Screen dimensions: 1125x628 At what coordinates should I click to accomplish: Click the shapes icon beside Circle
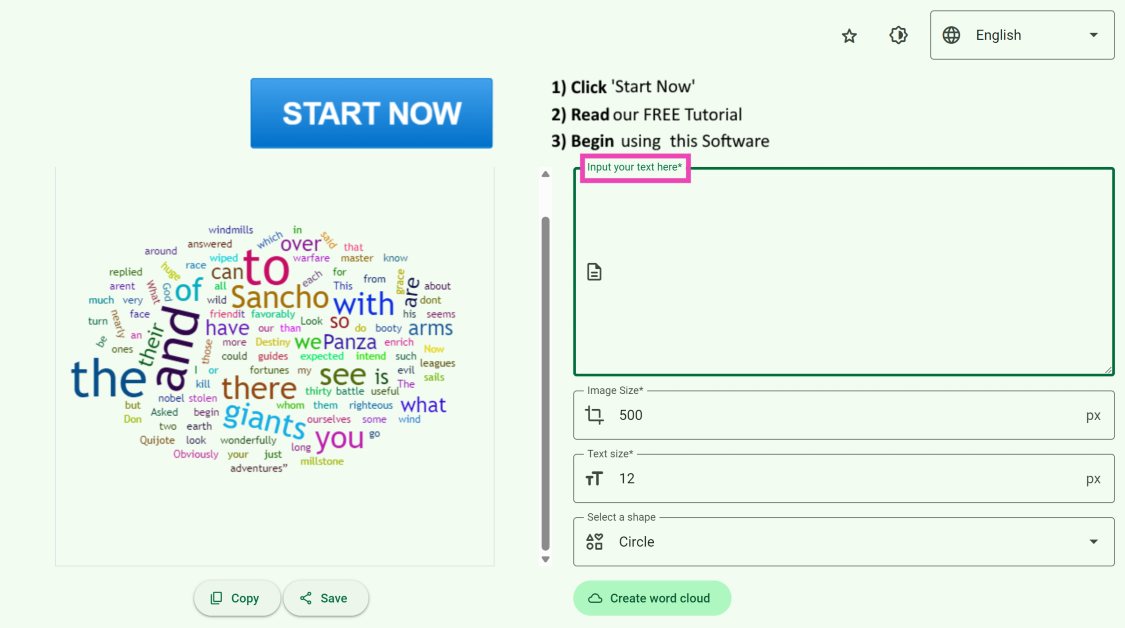[594, 542]
